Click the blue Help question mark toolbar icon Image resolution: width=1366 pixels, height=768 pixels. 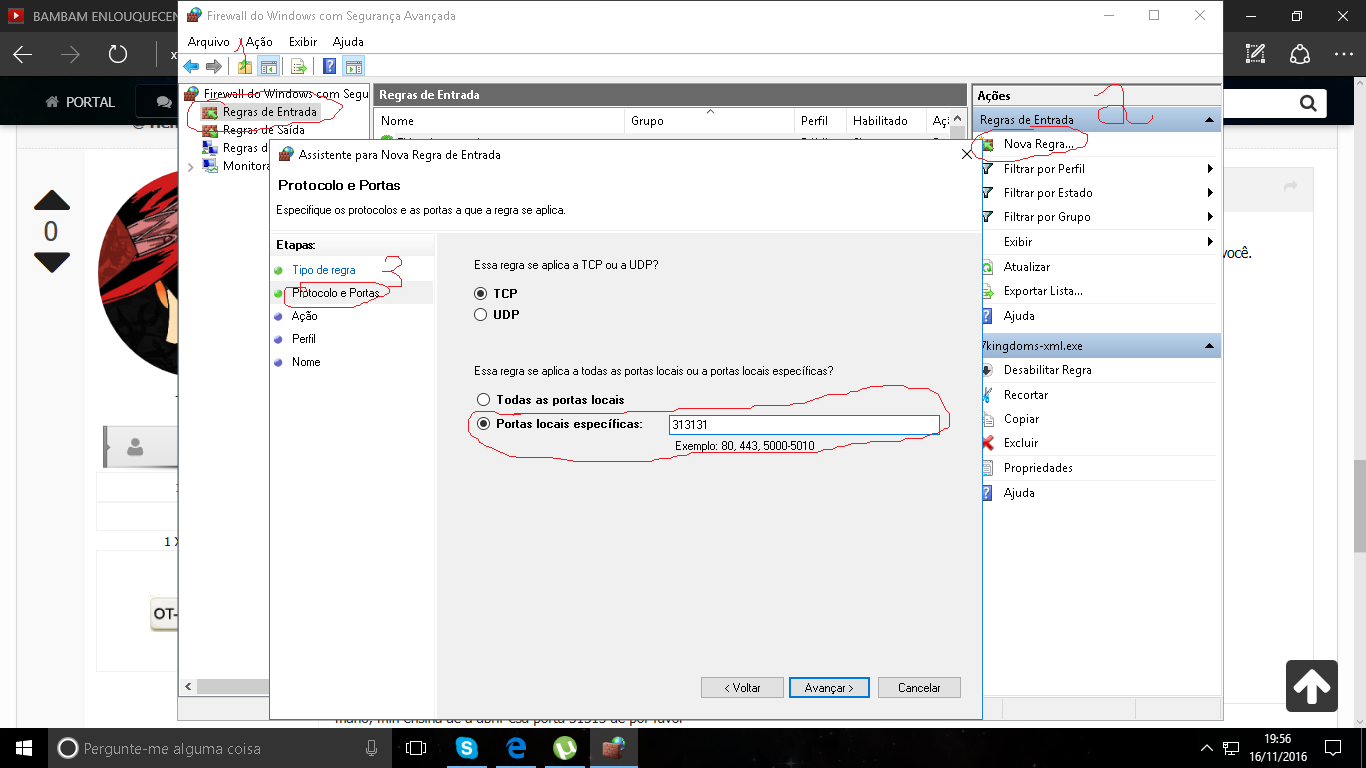(x=330, y=67)
